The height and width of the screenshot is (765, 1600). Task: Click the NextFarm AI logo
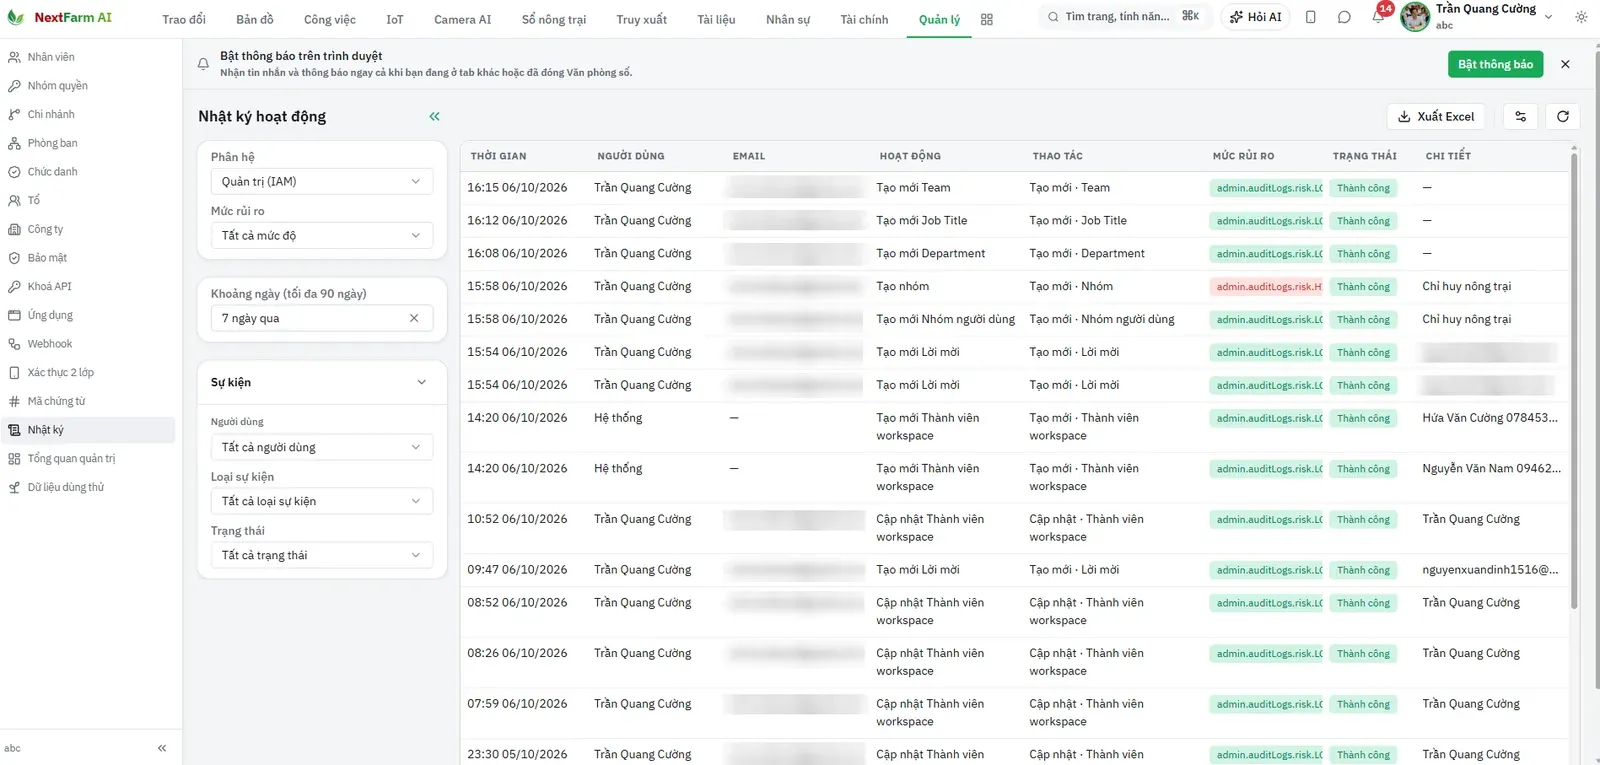pos(59,18)
